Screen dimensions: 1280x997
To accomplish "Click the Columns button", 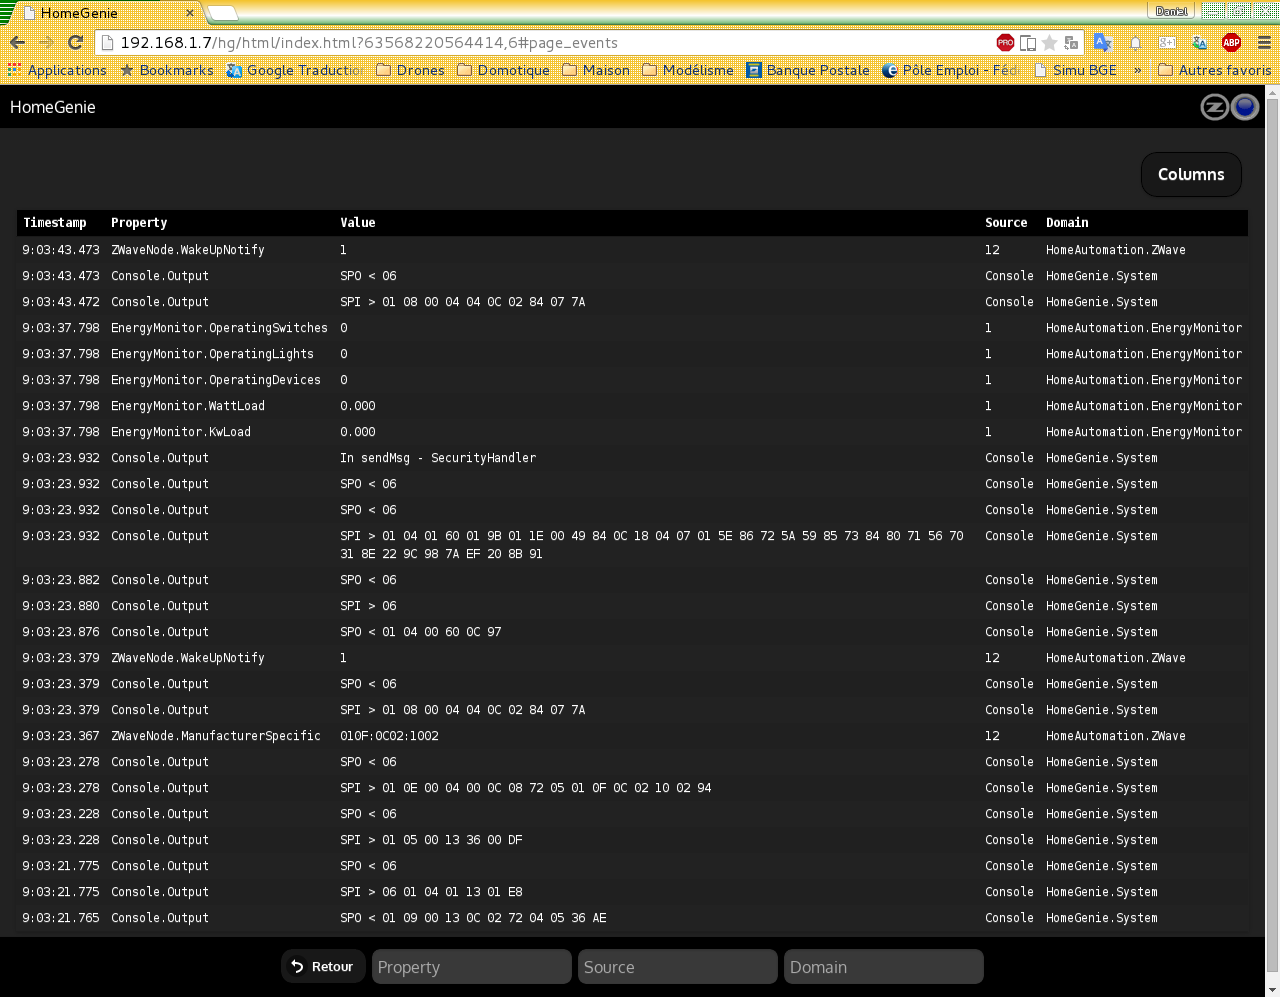I will pos(1190,174).
